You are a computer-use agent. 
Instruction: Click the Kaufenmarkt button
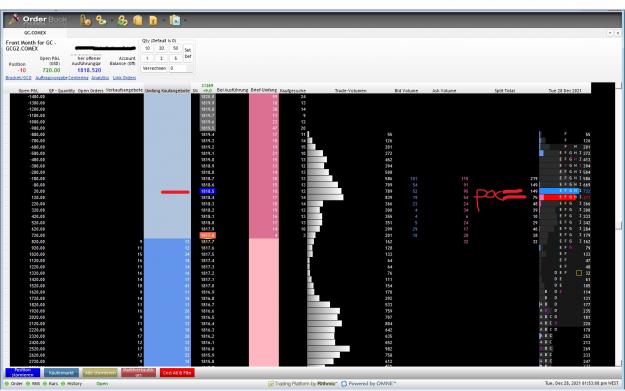(61, 373)
